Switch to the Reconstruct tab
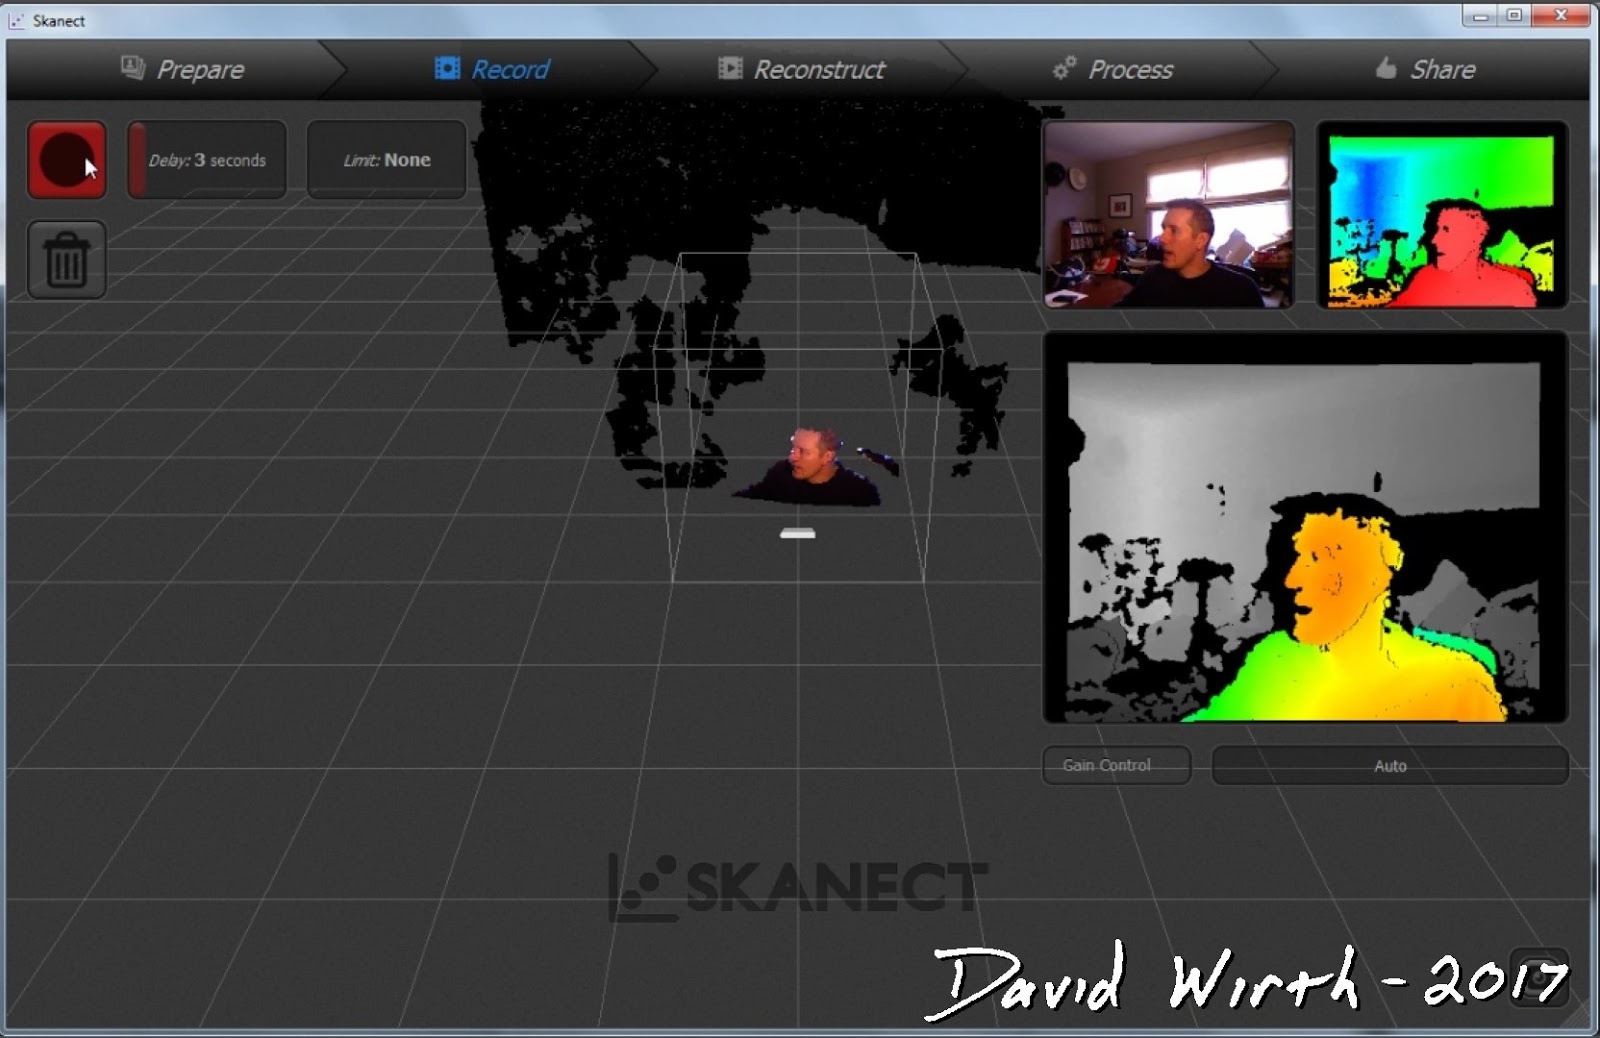 (818, 68)
